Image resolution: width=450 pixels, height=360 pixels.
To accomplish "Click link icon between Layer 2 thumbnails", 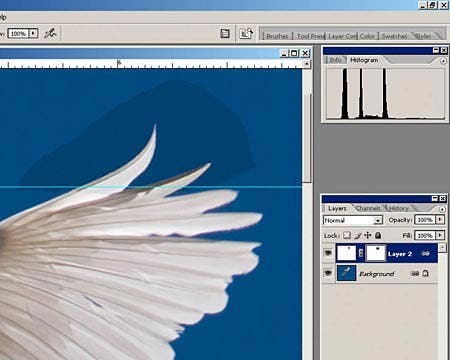I will [361, 254].
